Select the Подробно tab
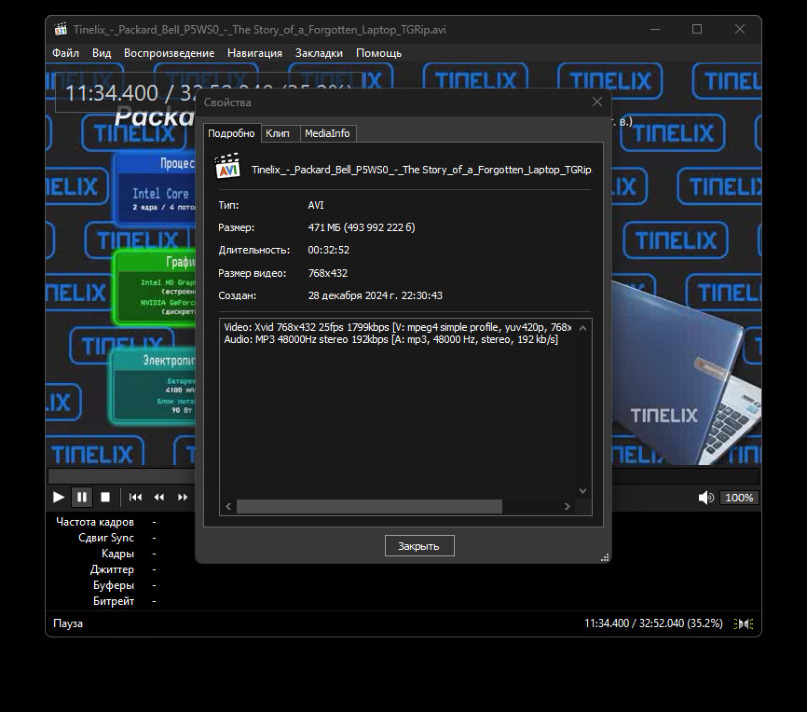Image resolution: width=807 pixels, height=712 pixels. [231, 133]
